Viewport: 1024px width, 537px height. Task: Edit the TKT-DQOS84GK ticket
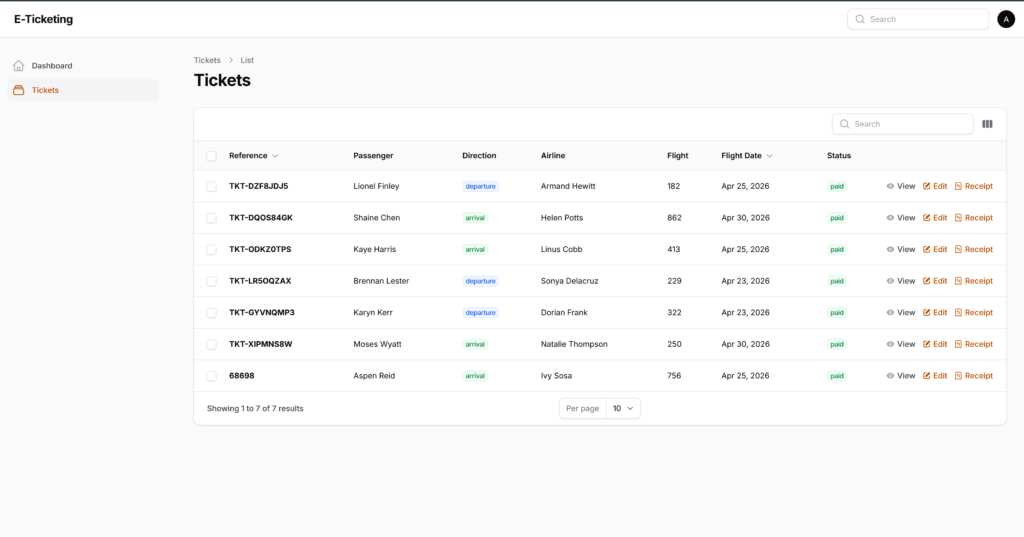(x=935, y=218)
